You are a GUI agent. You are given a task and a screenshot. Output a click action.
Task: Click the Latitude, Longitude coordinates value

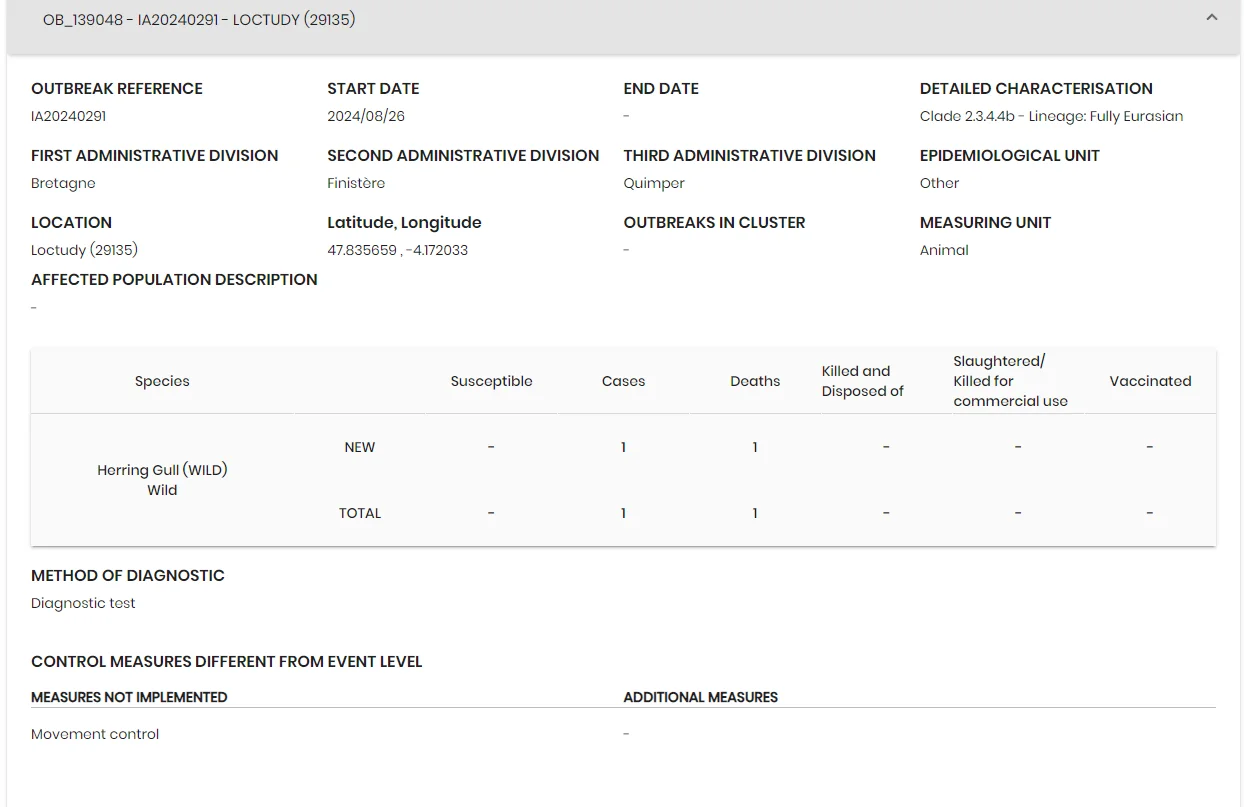coord(397,250)
